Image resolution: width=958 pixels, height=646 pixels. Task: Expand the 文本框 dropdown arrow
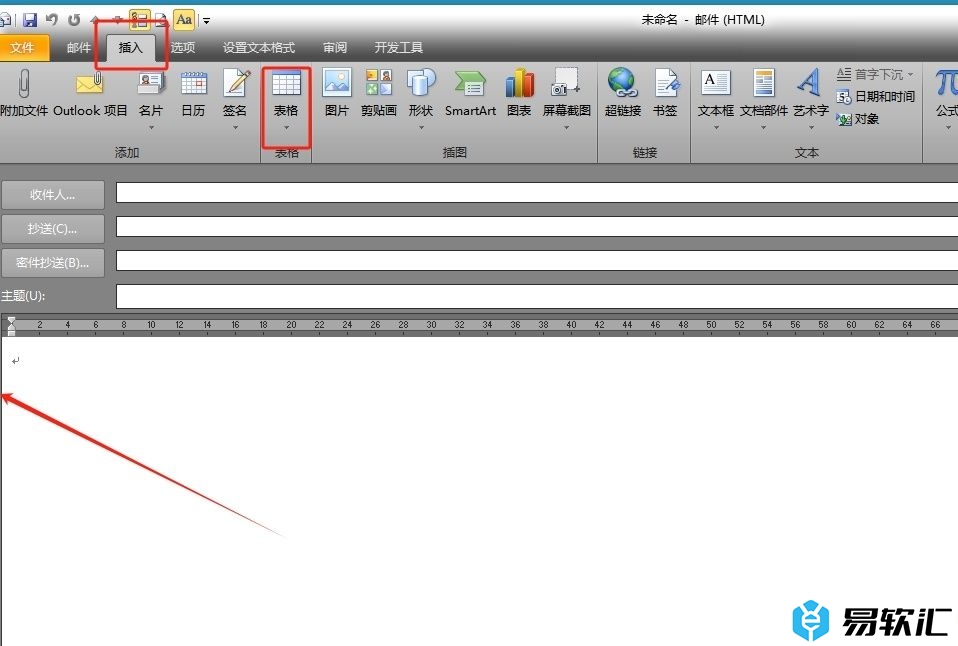[716, 128]
